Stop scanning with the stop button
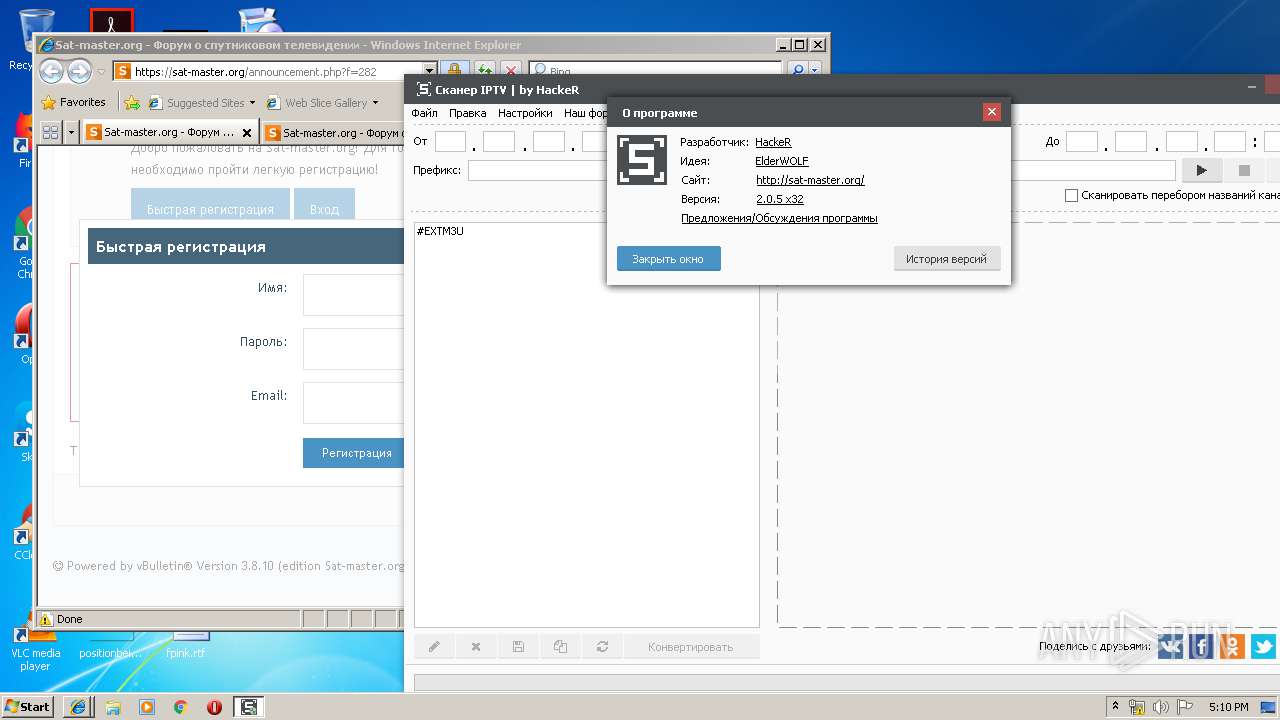Image resolution: width=1280 pixels, height=720 pixels. [x=1244, y=171]
